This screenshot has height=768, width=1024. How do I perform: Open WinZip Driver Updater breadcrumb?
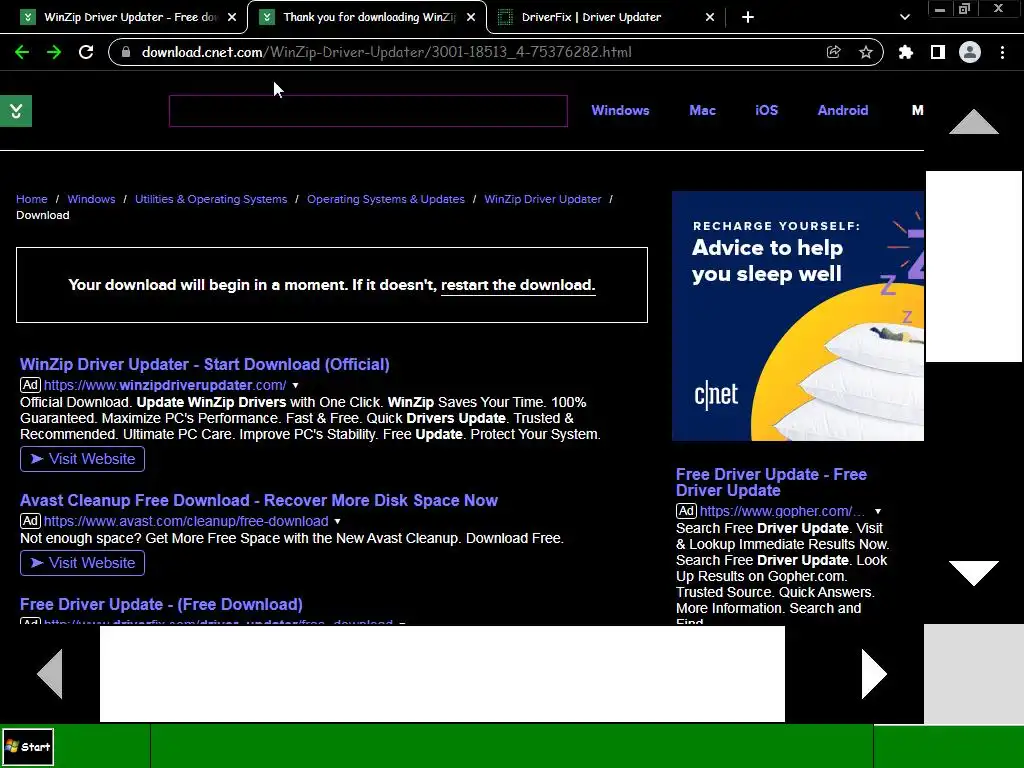click(x=543, y=199)
